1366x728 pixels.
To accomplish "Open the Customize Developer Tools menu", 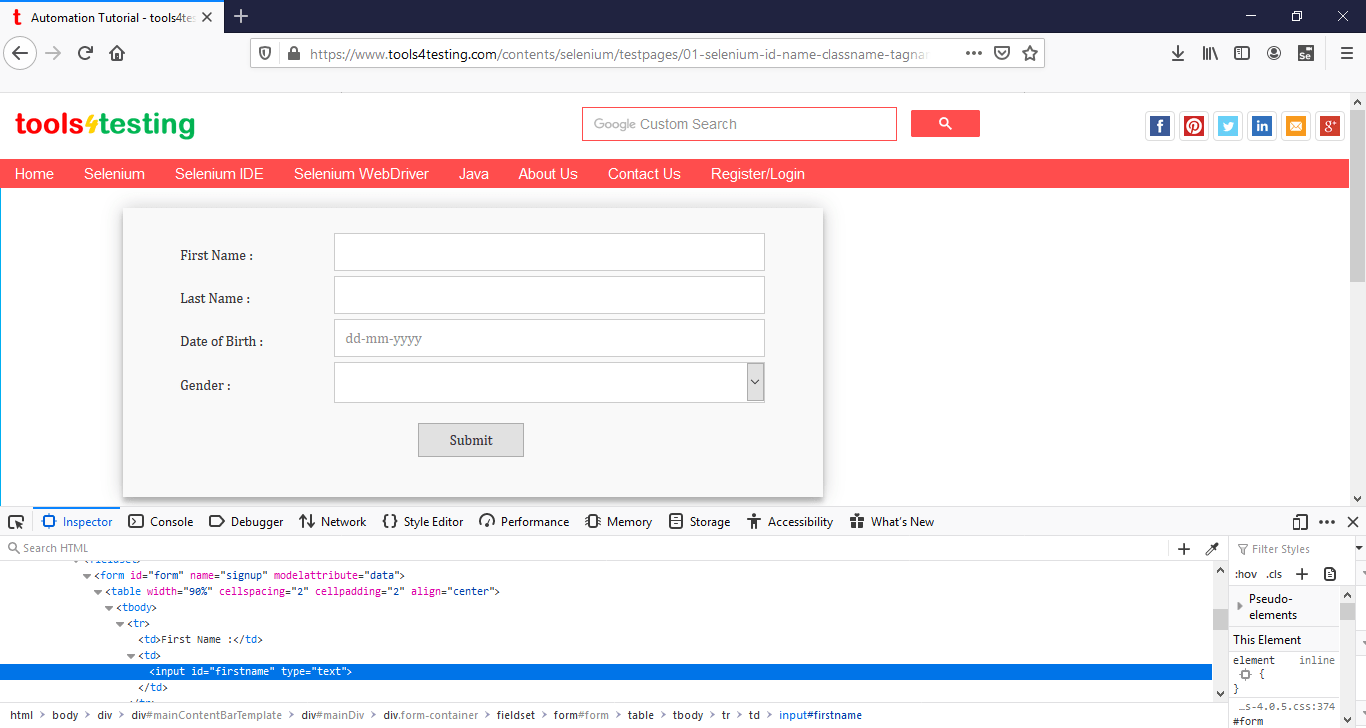I will [1327, 521].
